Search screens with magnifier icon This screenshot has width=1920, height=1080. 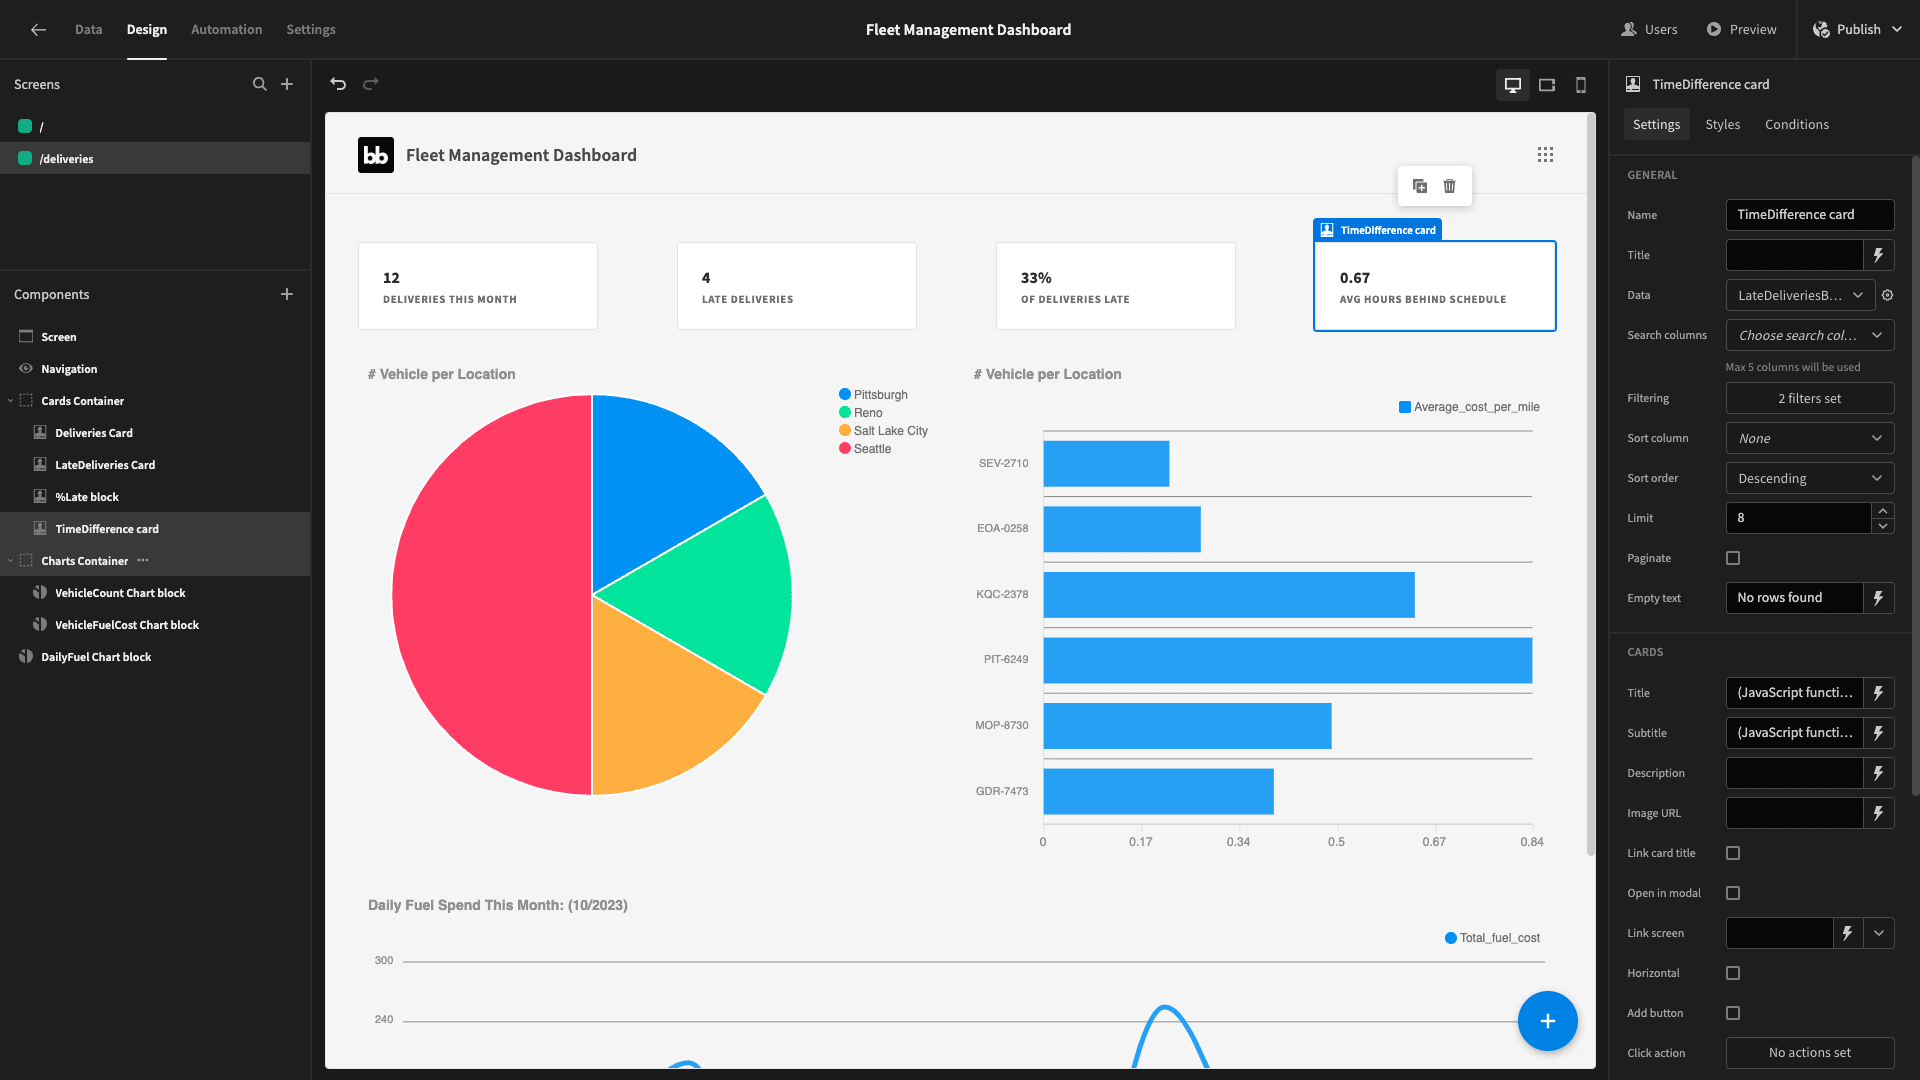(x=260, y=84)
